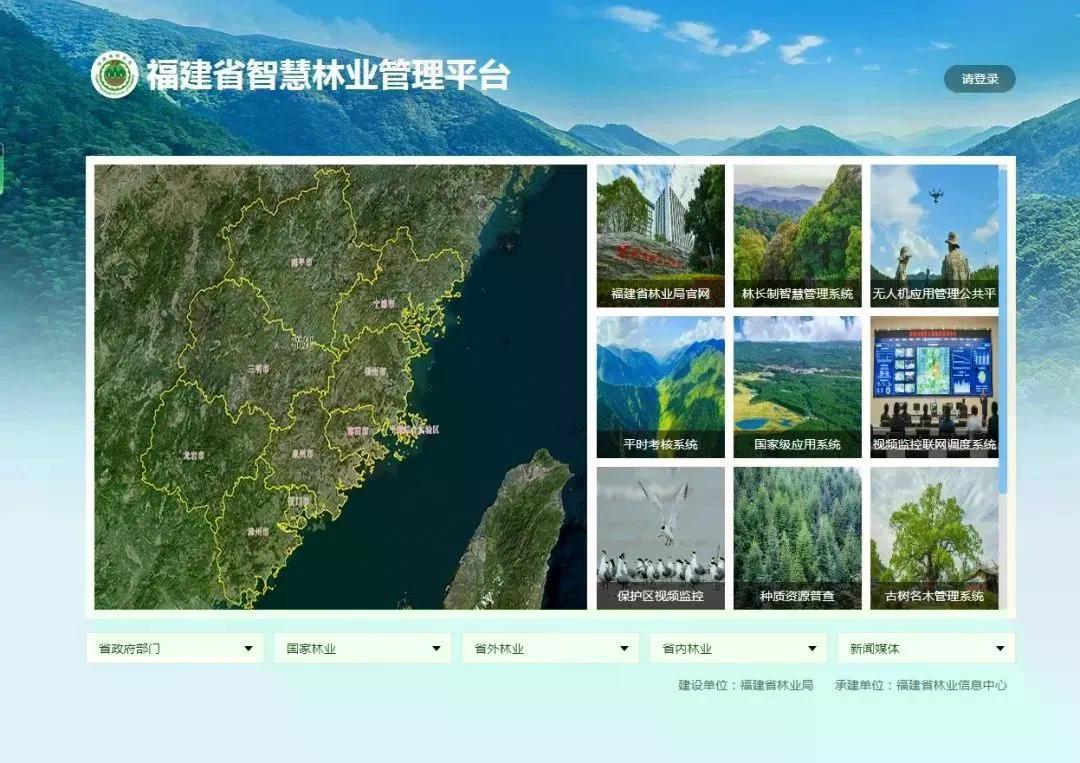This screenshot has height=763, width=1080.
Task: Expand the 国家林业 dropdown
Action: (363, 648)
